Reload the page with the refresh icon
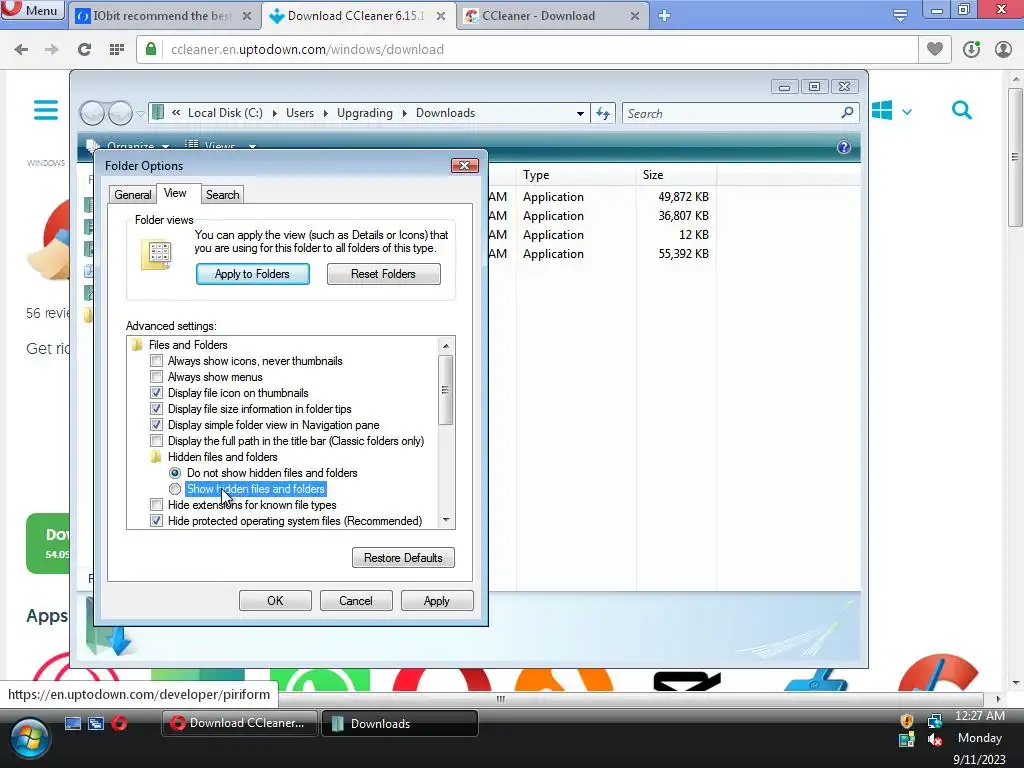Screen dimensions: 1024x768 click(x=84, y=50)
